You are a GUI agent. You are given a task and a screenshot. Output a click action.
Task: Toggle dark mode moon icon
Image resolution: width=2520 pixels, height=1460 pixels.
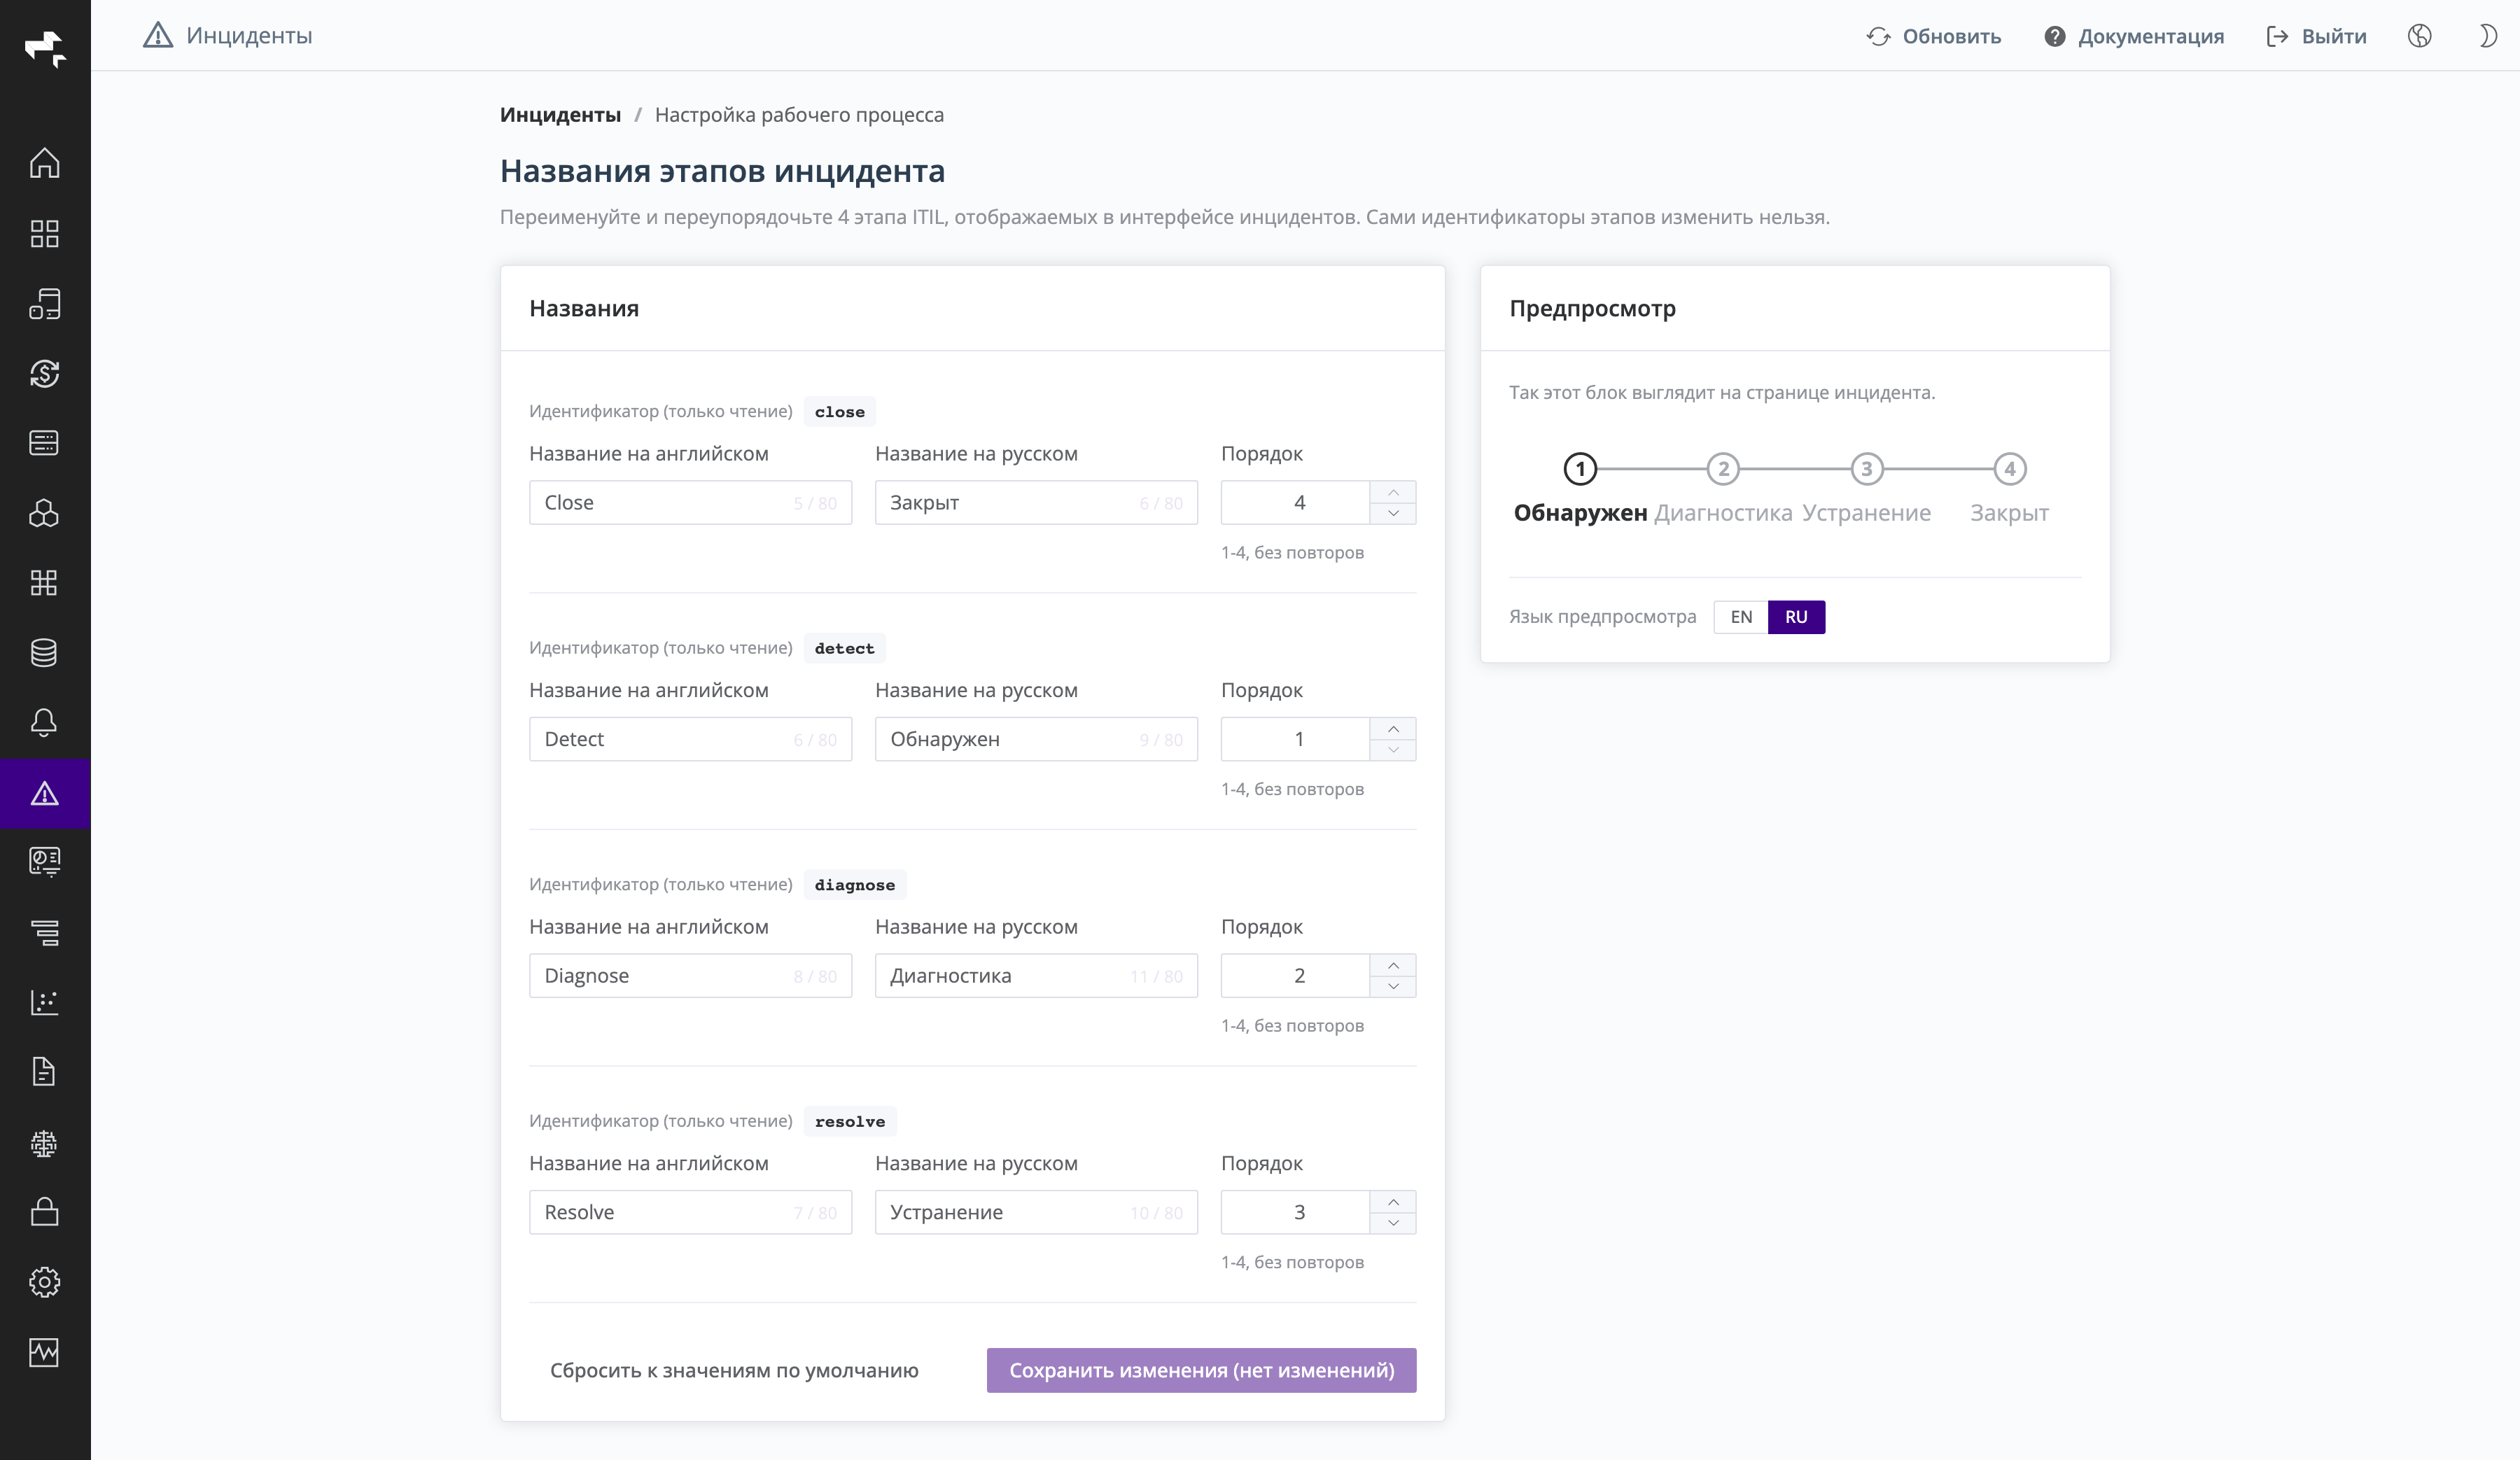point(2488,36)
